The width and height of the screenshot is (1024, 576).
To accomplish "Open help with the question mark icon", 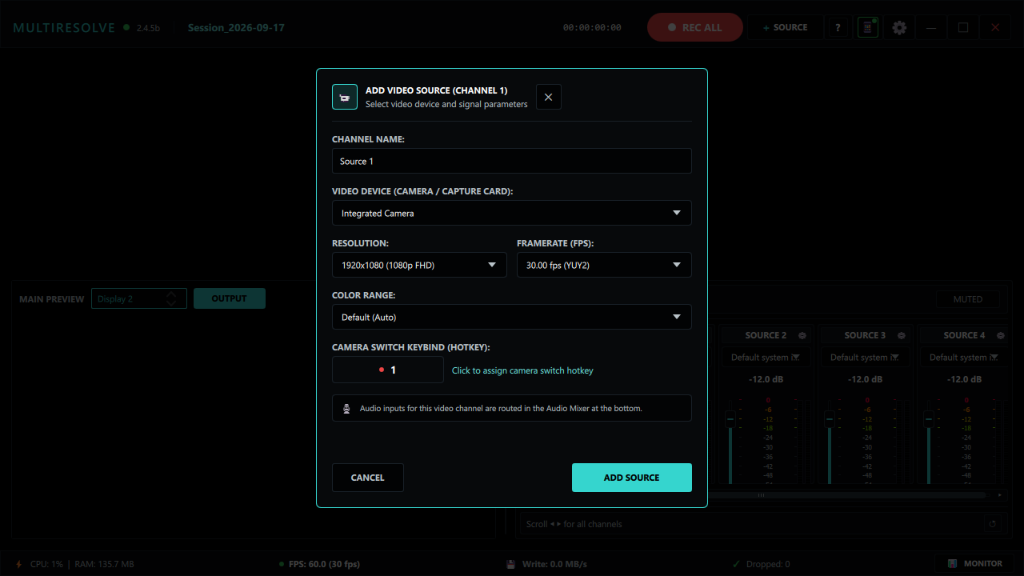I will (x=838, y=27).
